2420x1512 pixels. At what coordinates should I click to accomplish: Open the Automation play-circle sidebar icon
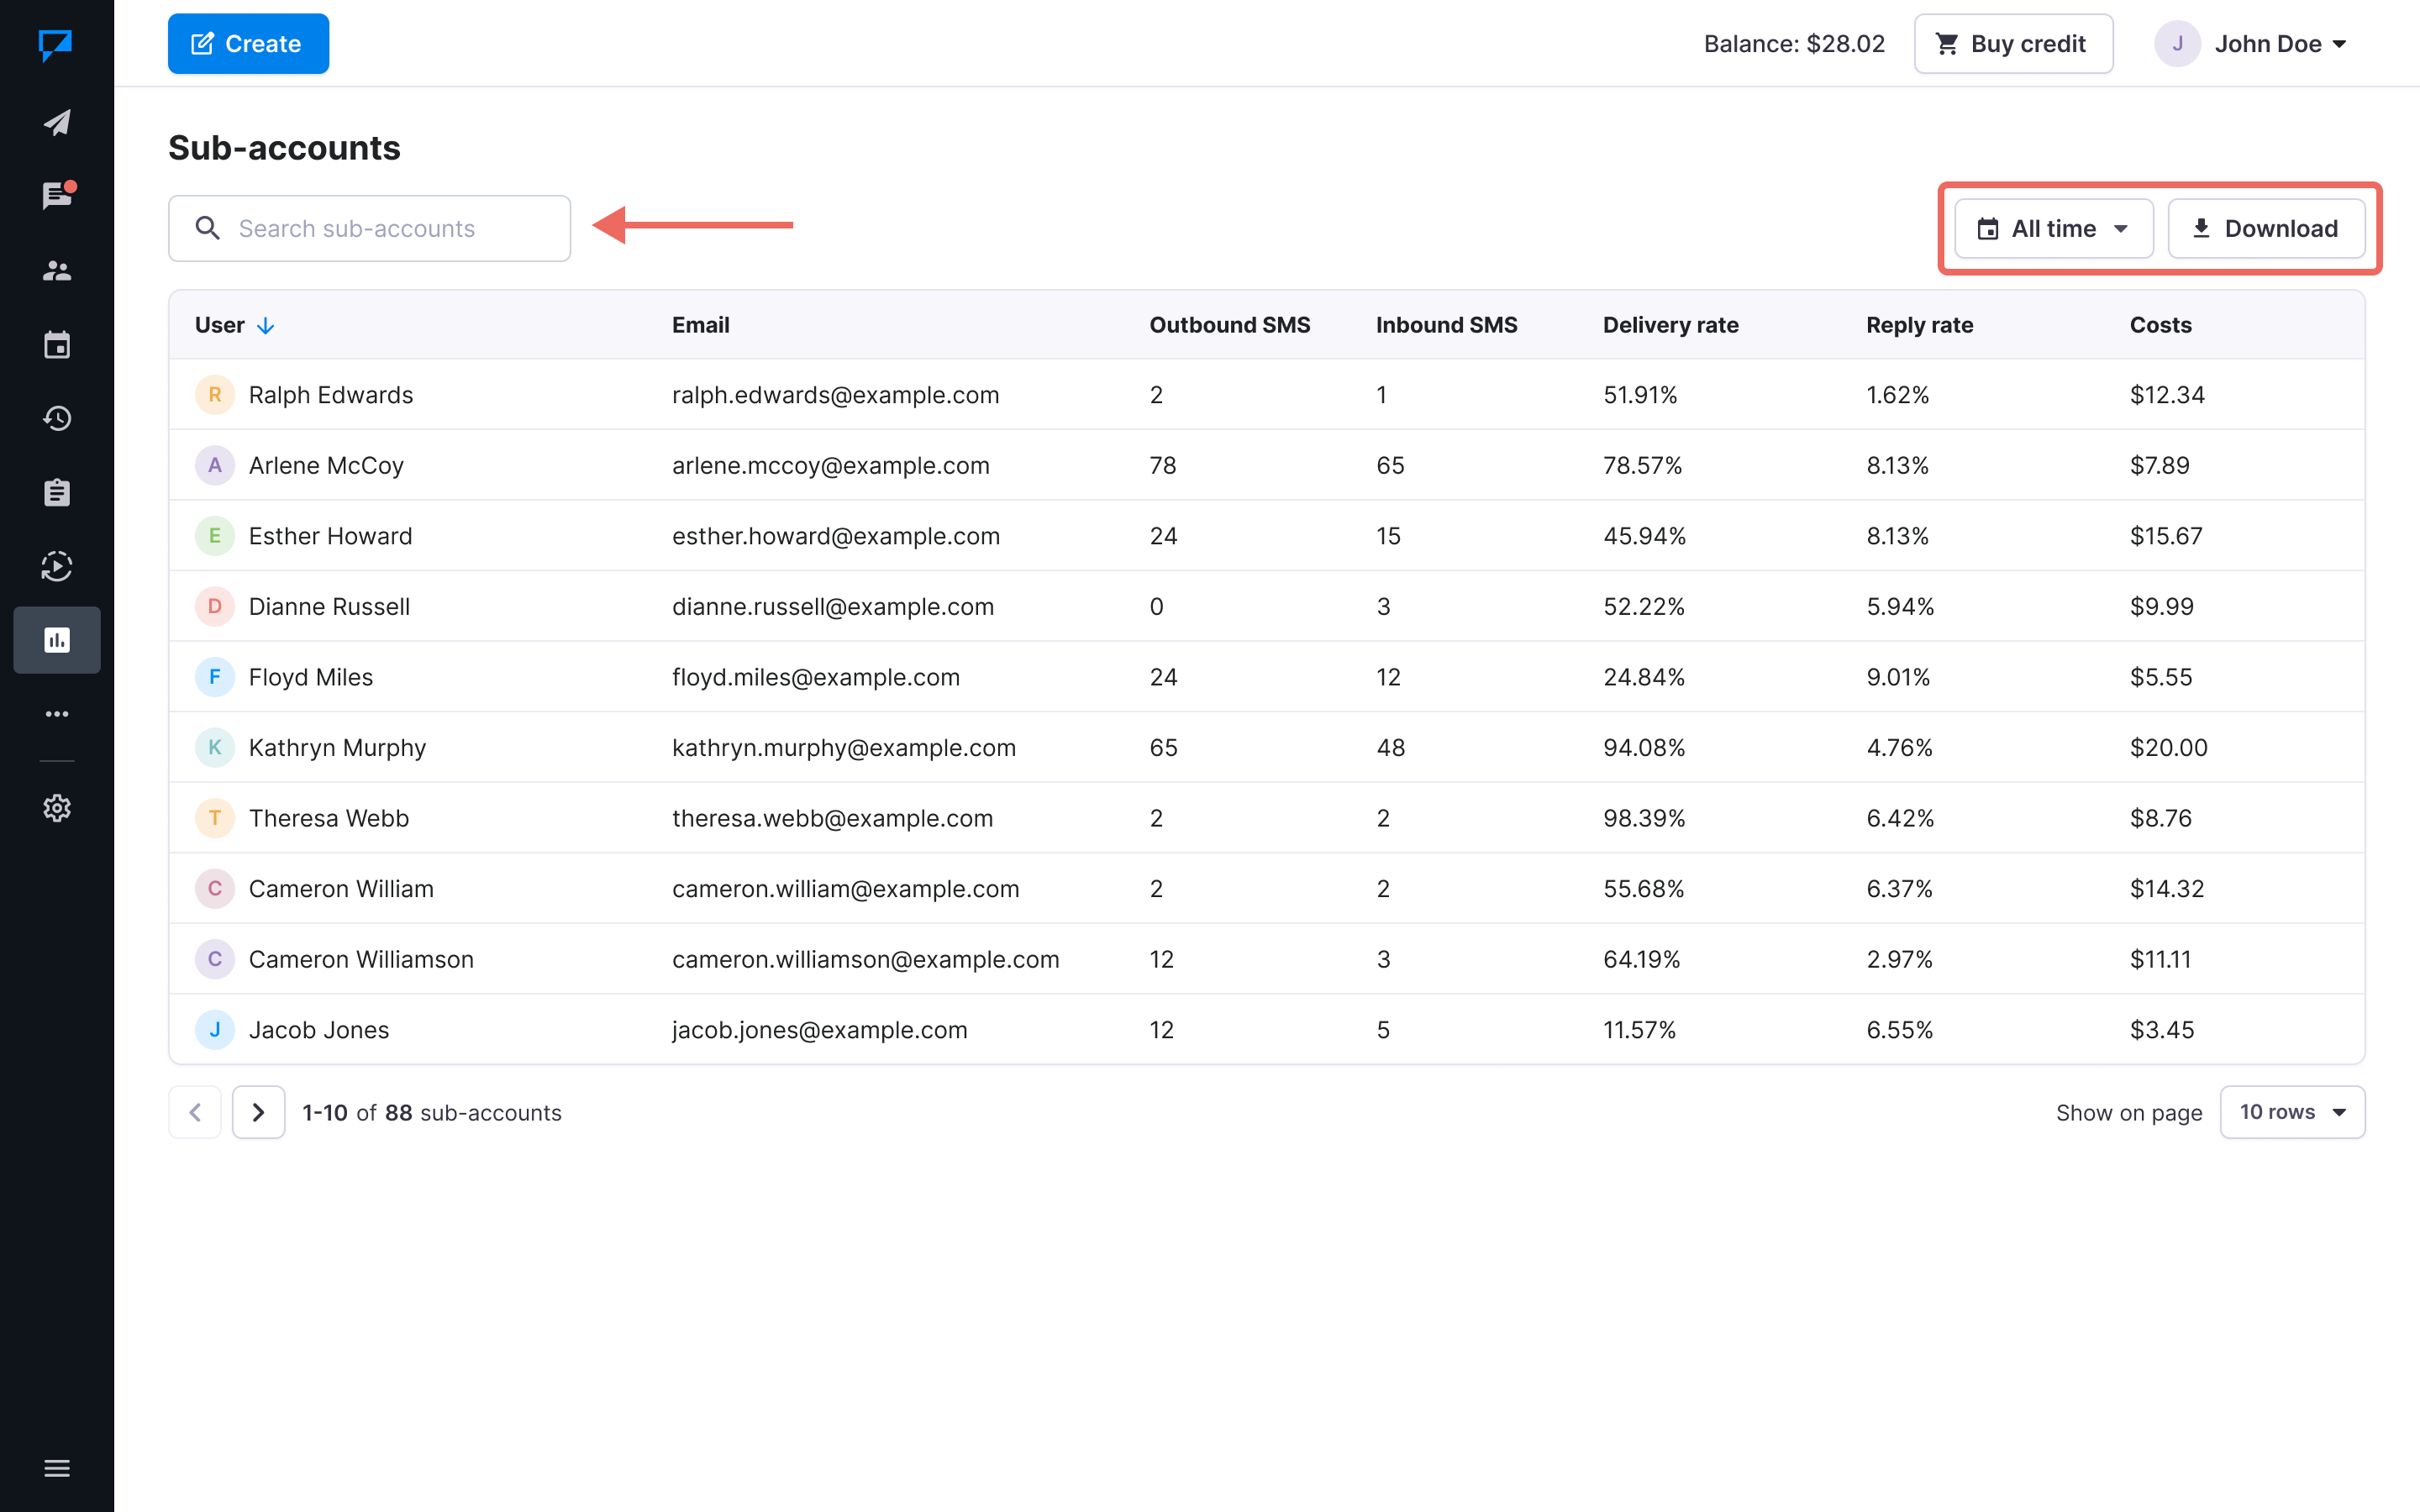(x=57, y=566)
